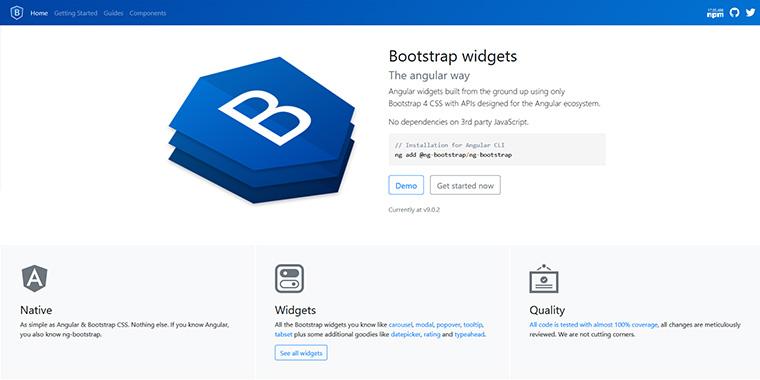Click the Get started now button

pos(465,185)
